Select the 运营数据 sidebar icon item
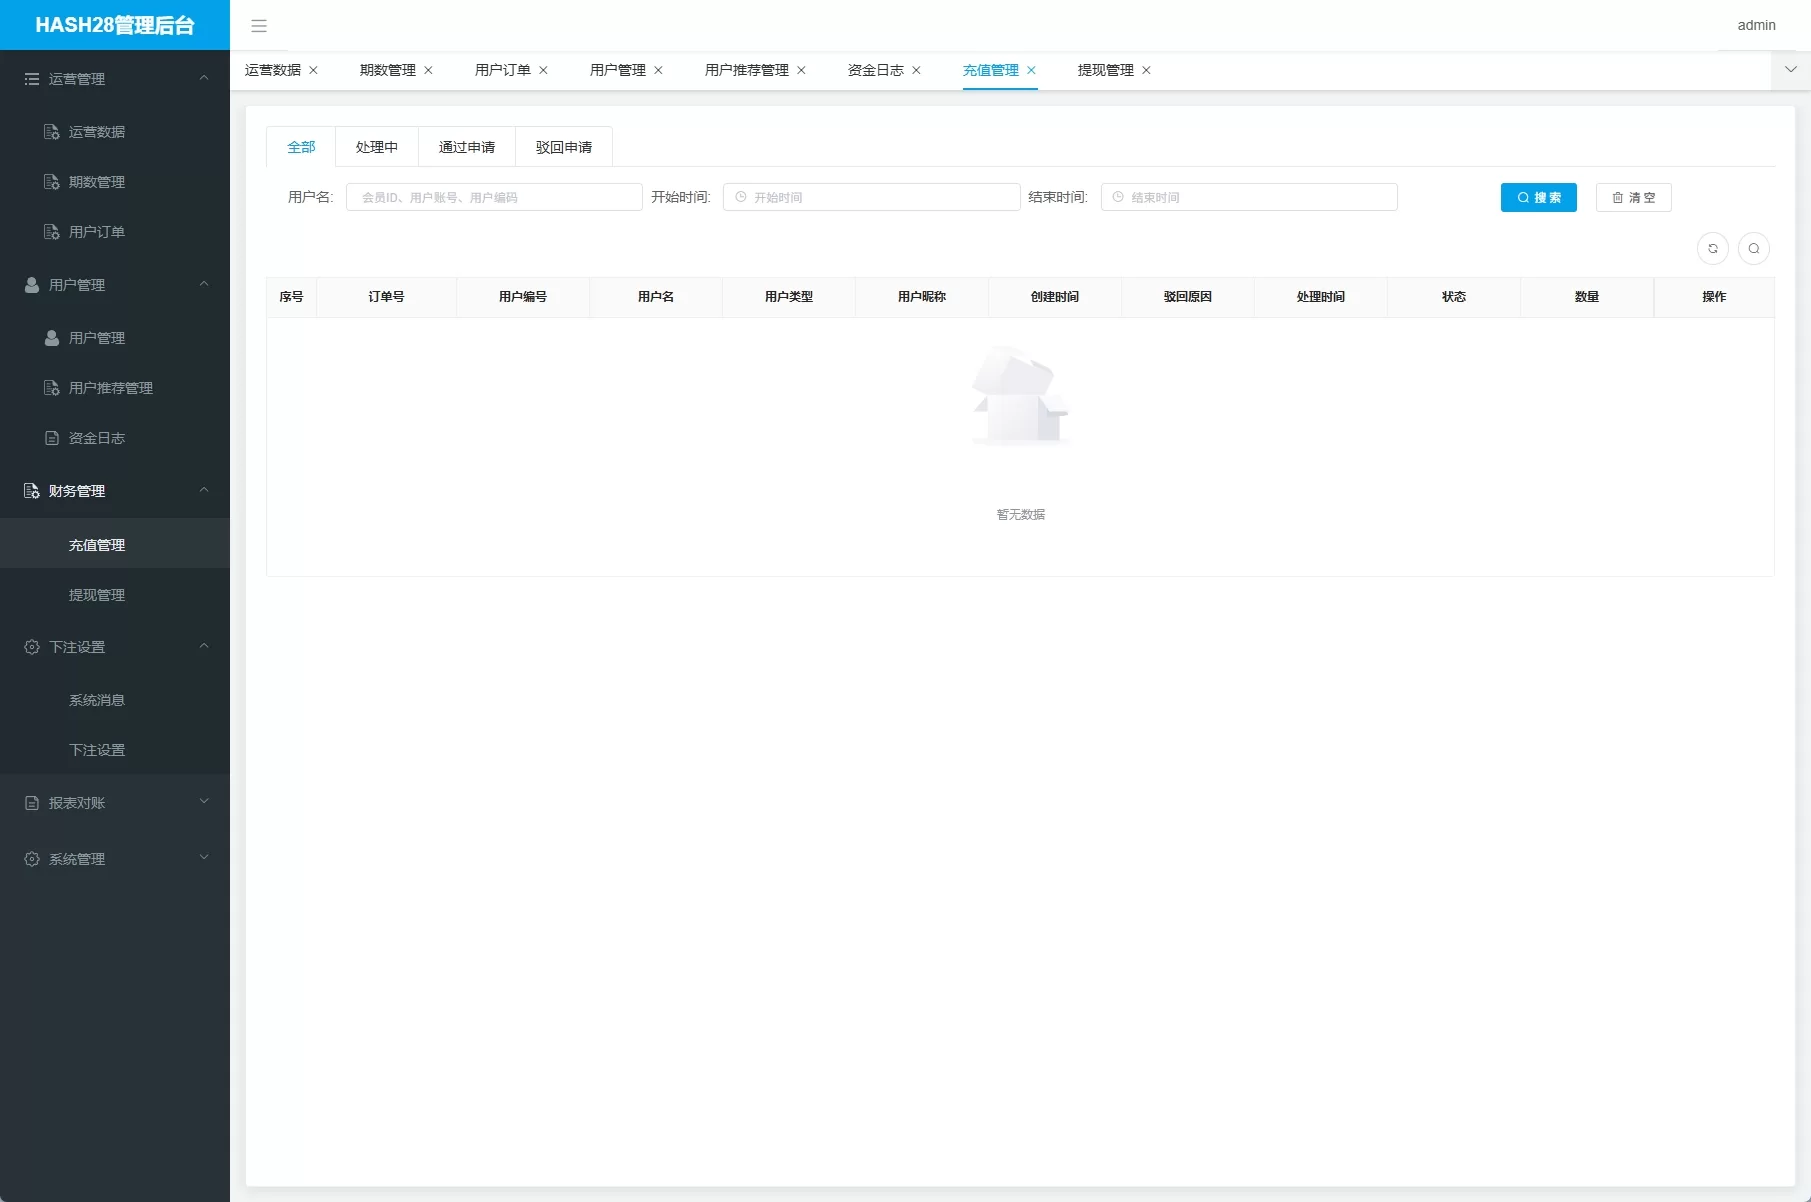 point(51,131)
